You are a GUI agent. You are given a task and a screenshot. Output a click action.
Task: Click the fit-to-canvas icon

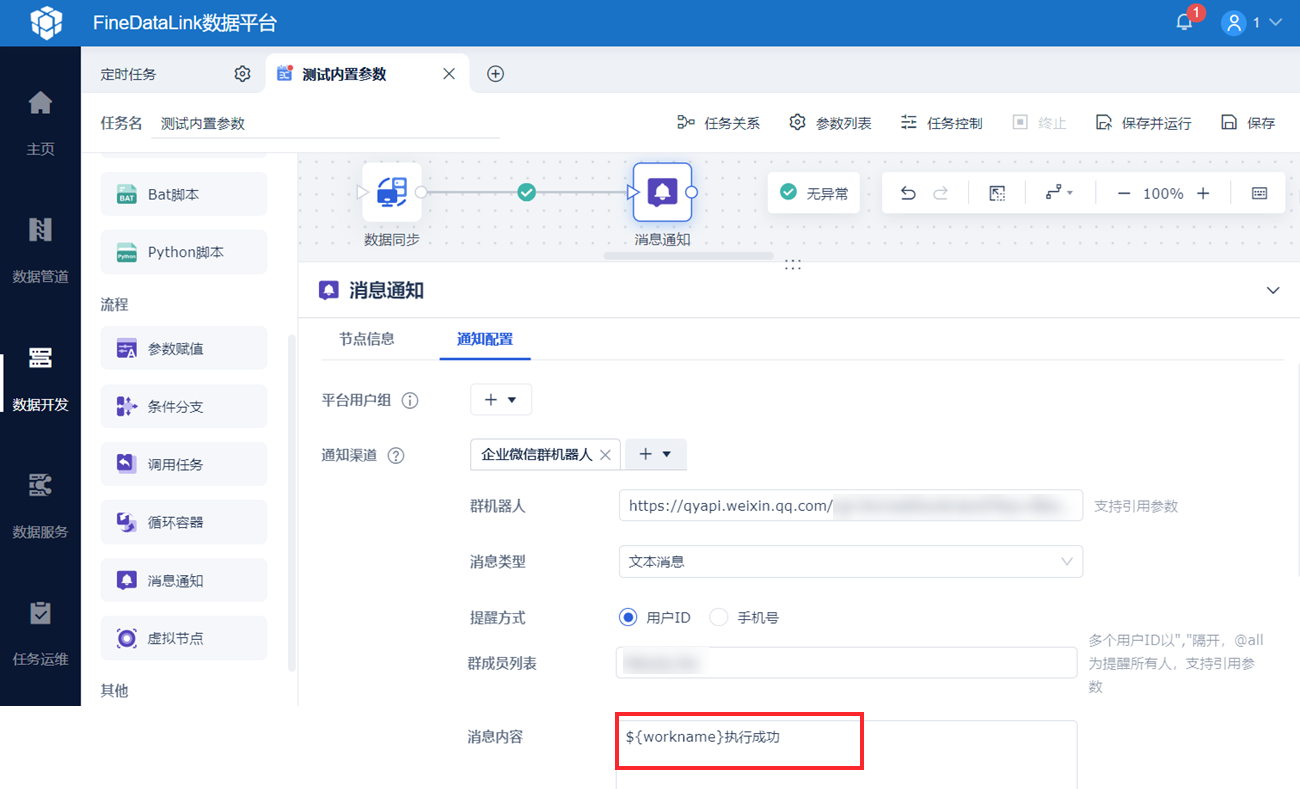997,193
